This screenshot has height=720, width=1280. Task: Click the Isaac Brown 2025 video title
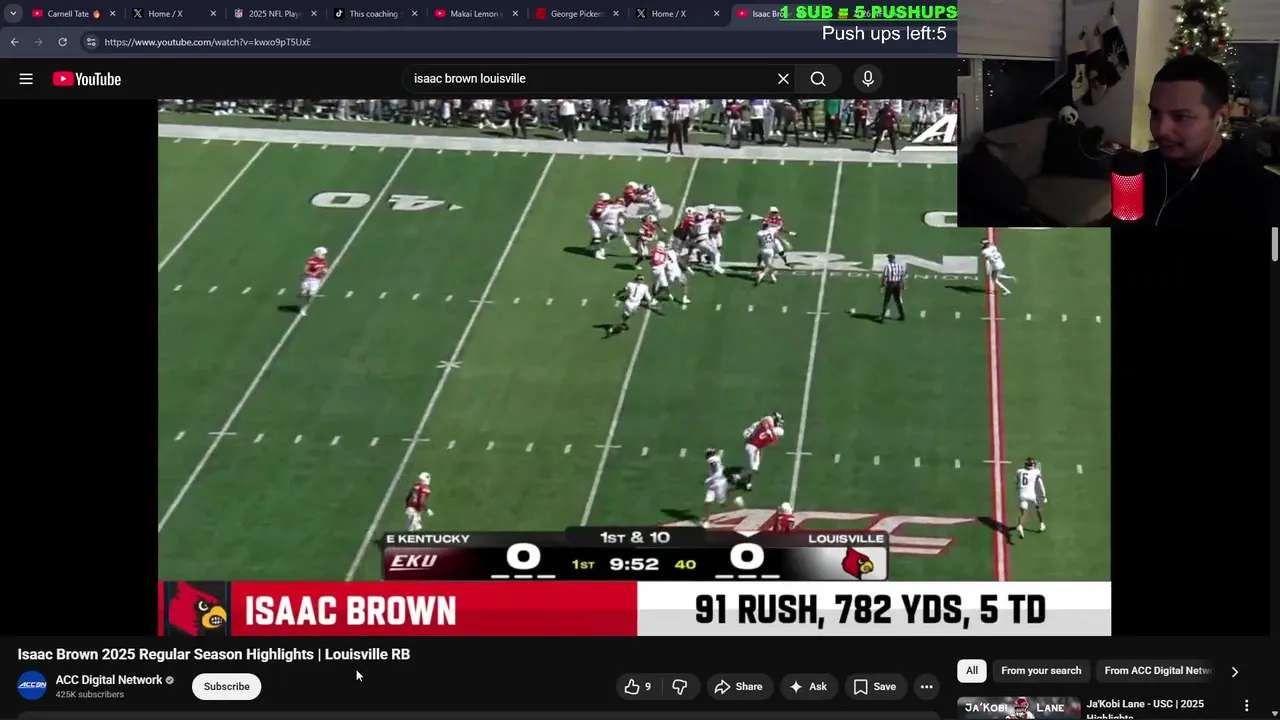click(214, 654)
